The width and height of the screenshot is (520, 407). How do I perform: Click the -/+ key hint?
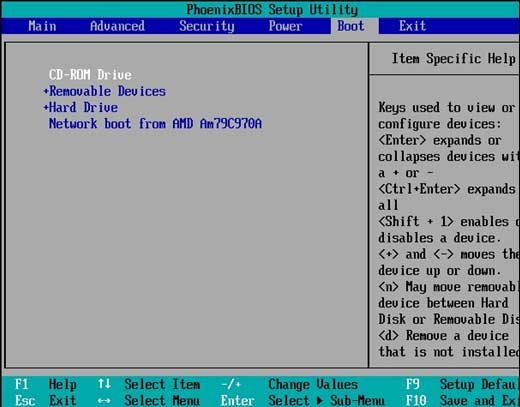(231, 384)
